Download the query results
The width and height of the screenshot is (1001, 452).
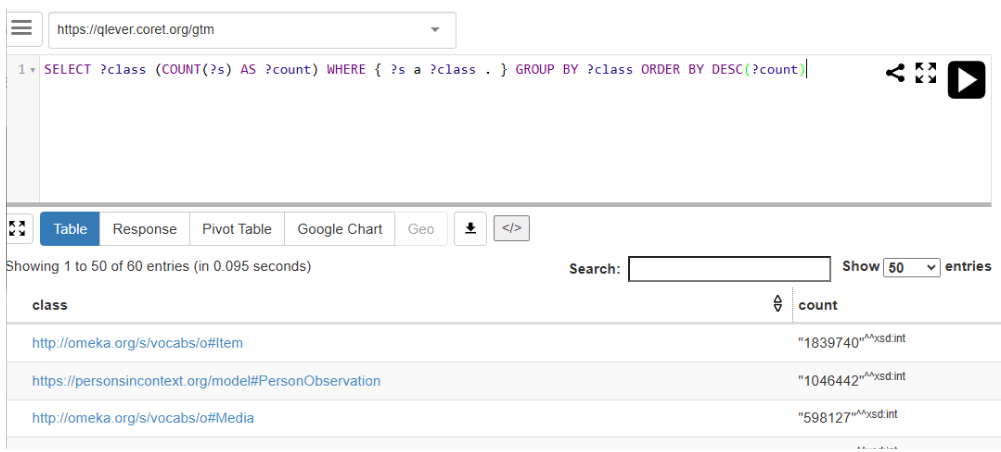[470, 228]
